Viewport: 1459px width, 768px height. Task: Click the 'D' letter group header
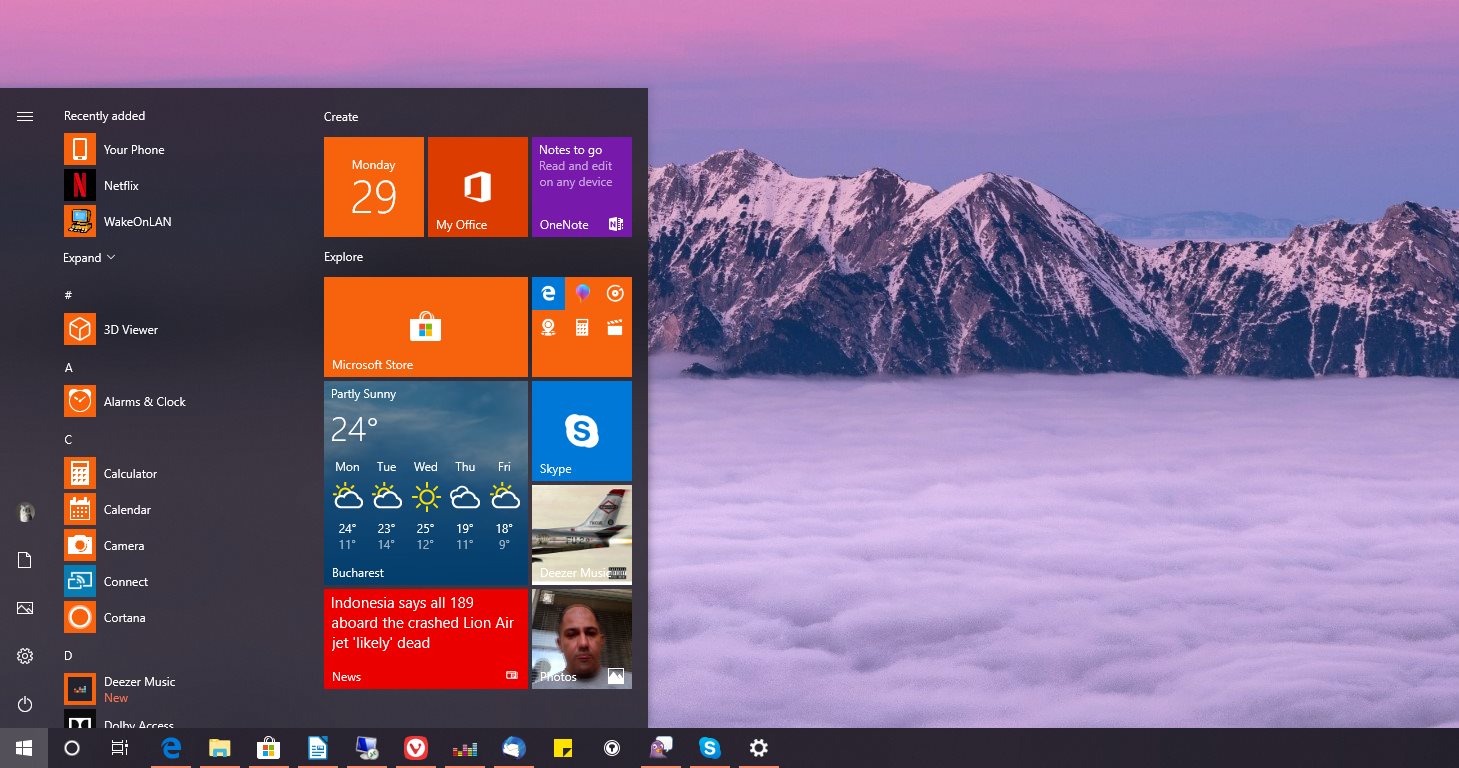point(68,656)
